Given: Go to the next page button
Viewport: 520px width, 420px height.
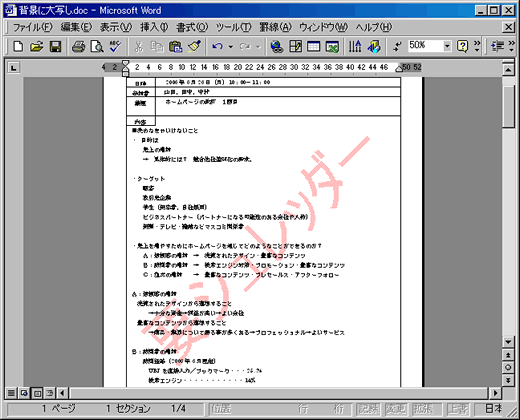Looking at the screenshot, I should [508, 380].
